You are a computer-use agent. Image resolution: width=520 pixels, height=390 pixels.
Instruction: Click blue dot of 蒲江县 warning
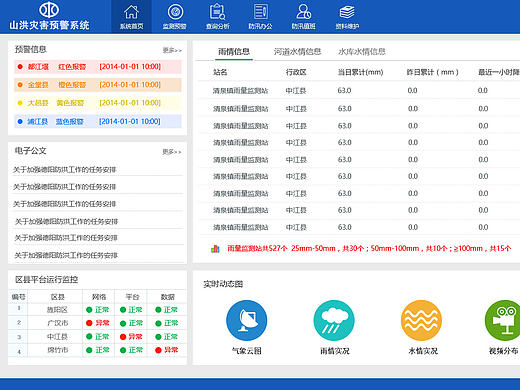(20, 121)
